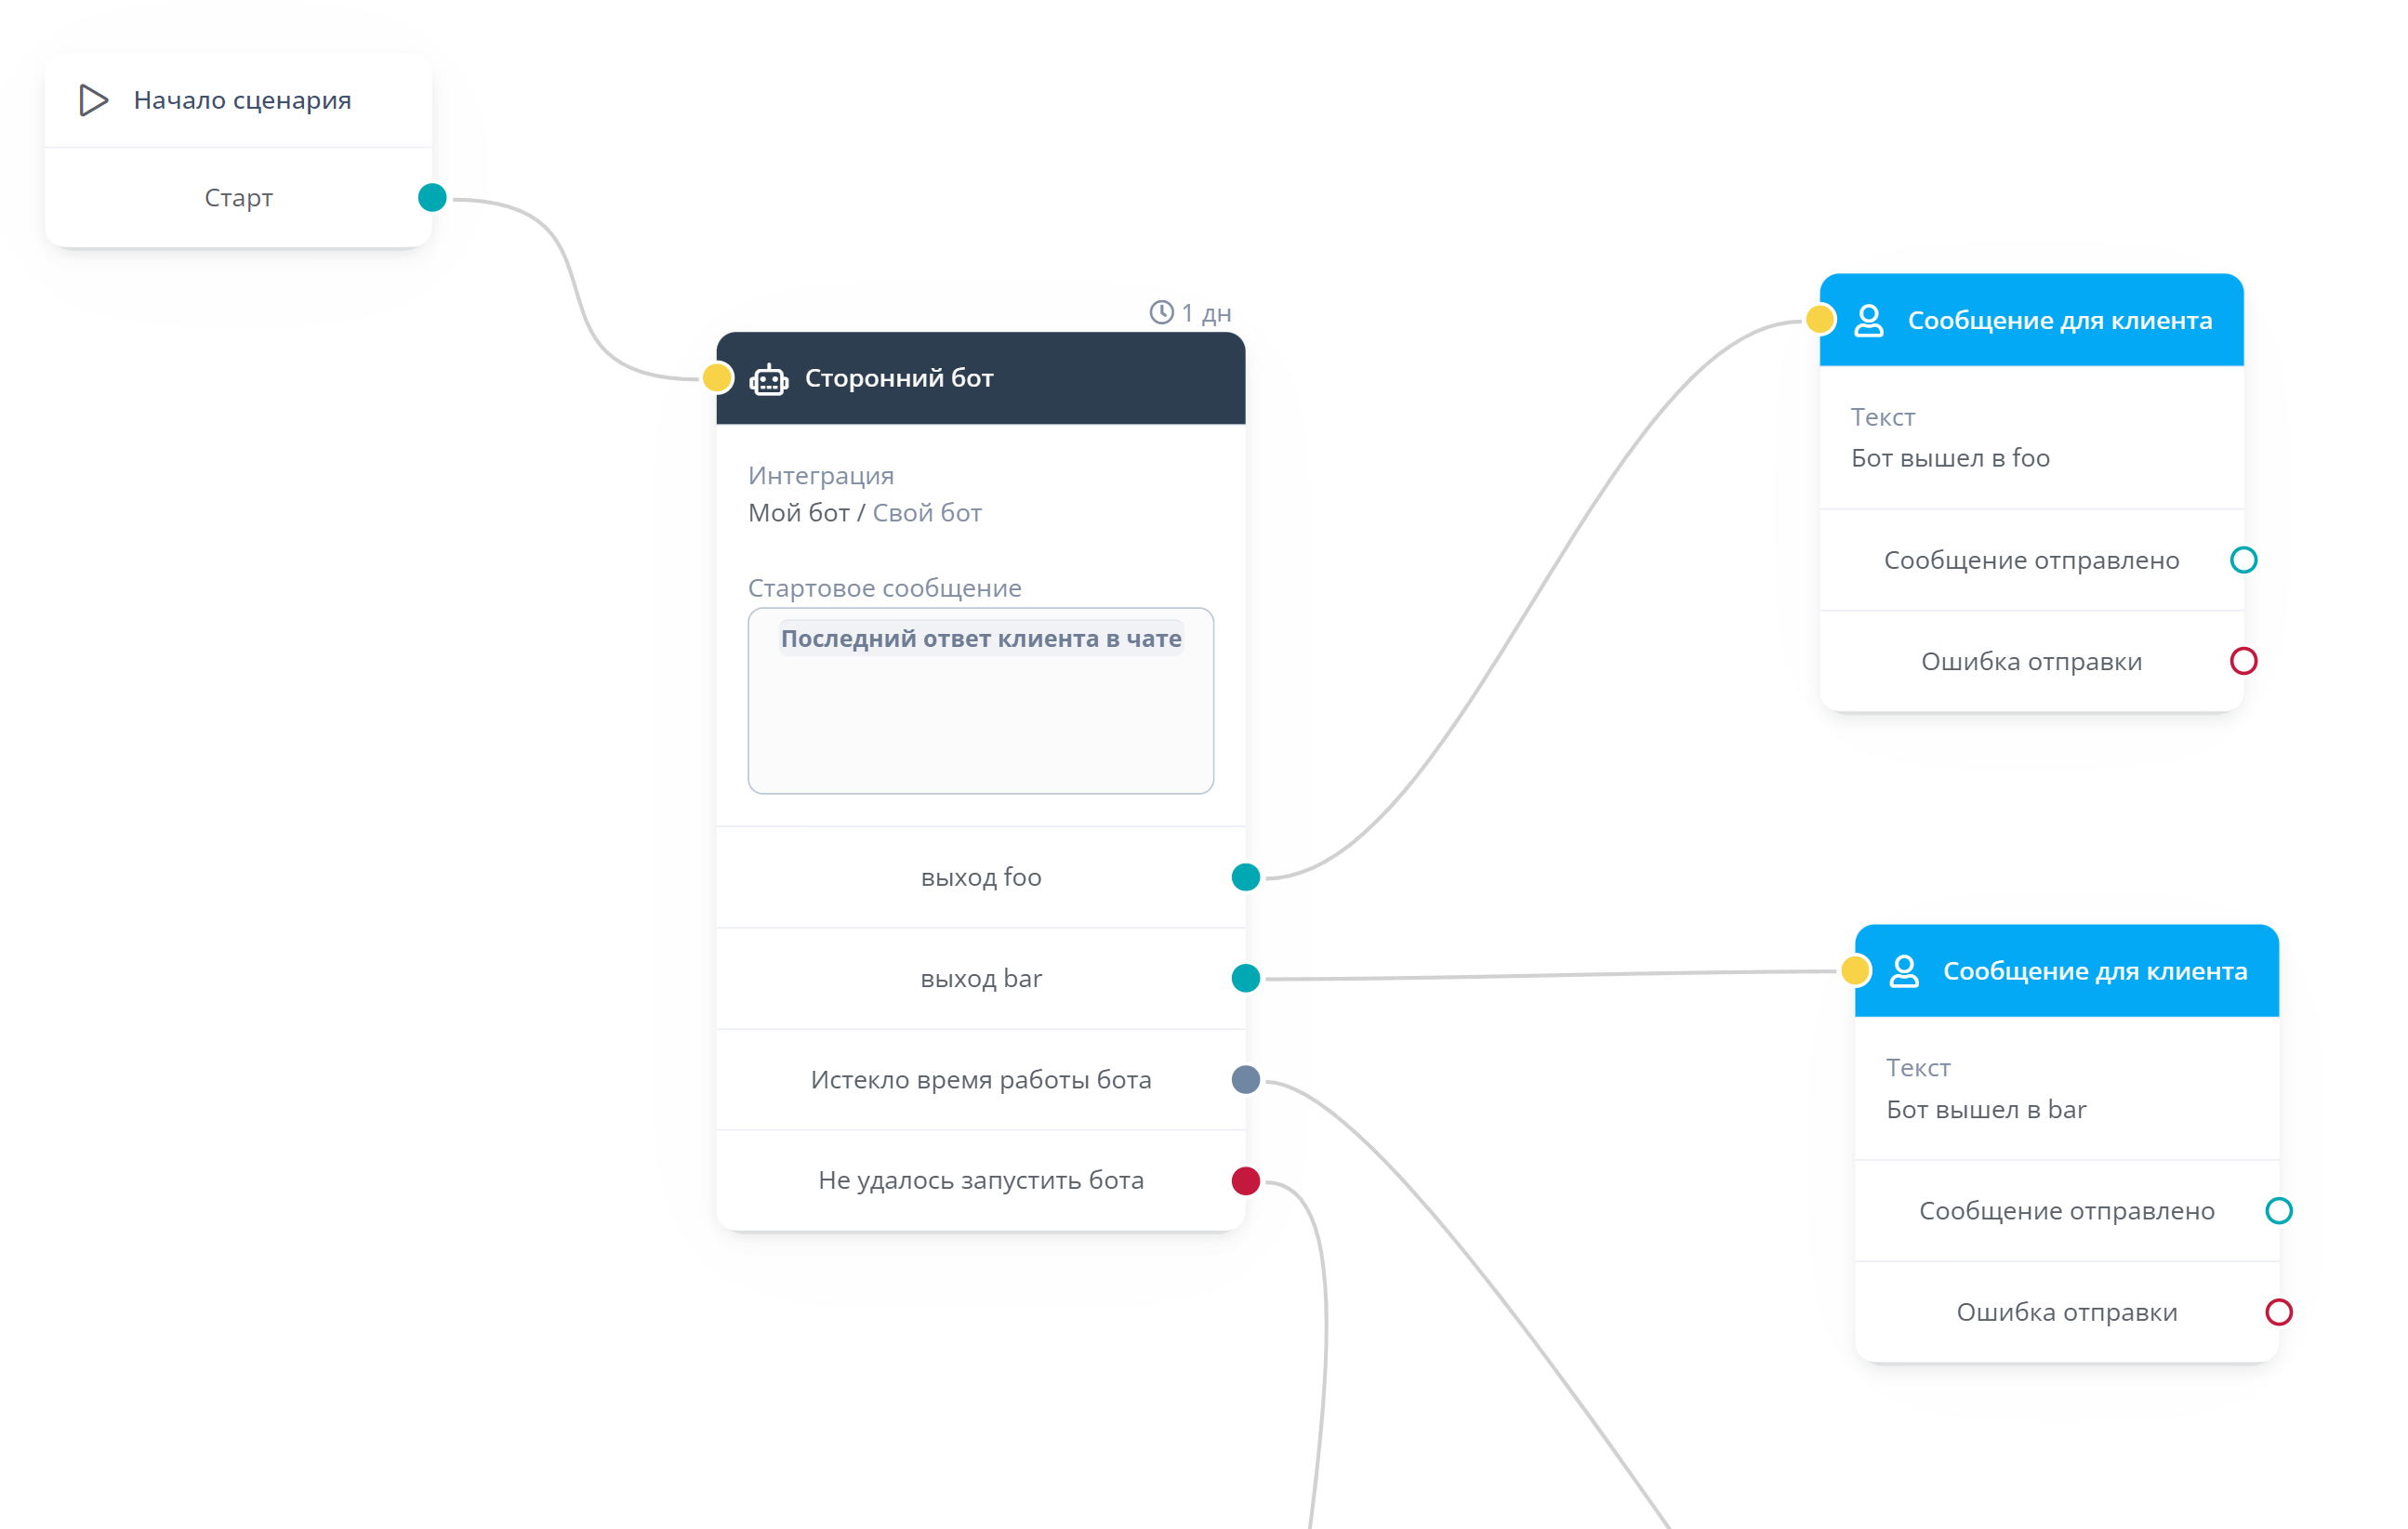Click Сообщение отправлено connector in bar block
Screen dimensions: 2408x1529
[2278, 1211]
